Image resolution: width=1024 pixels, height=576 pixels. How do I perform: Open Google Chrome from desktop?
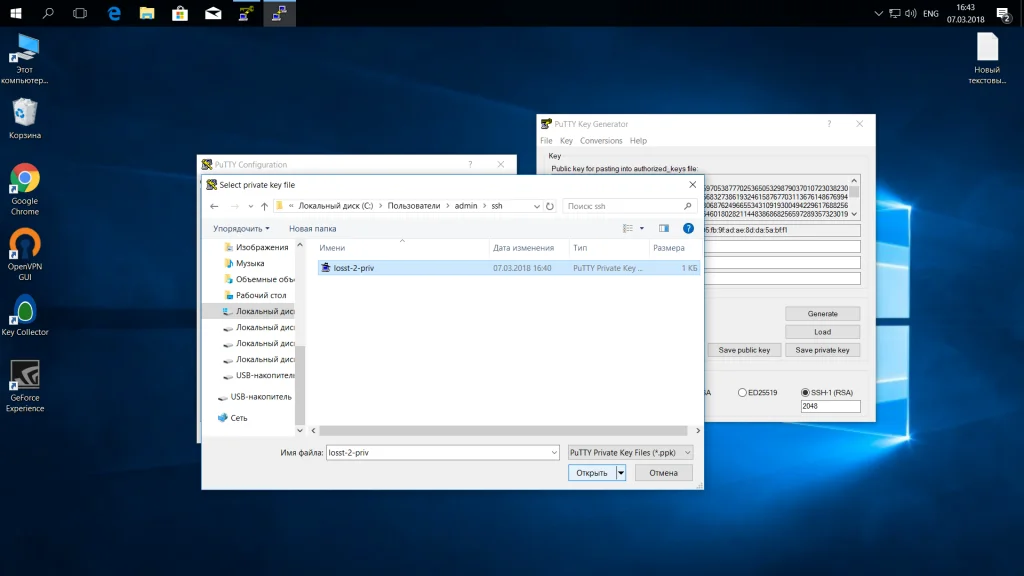(x=25, y=180)
